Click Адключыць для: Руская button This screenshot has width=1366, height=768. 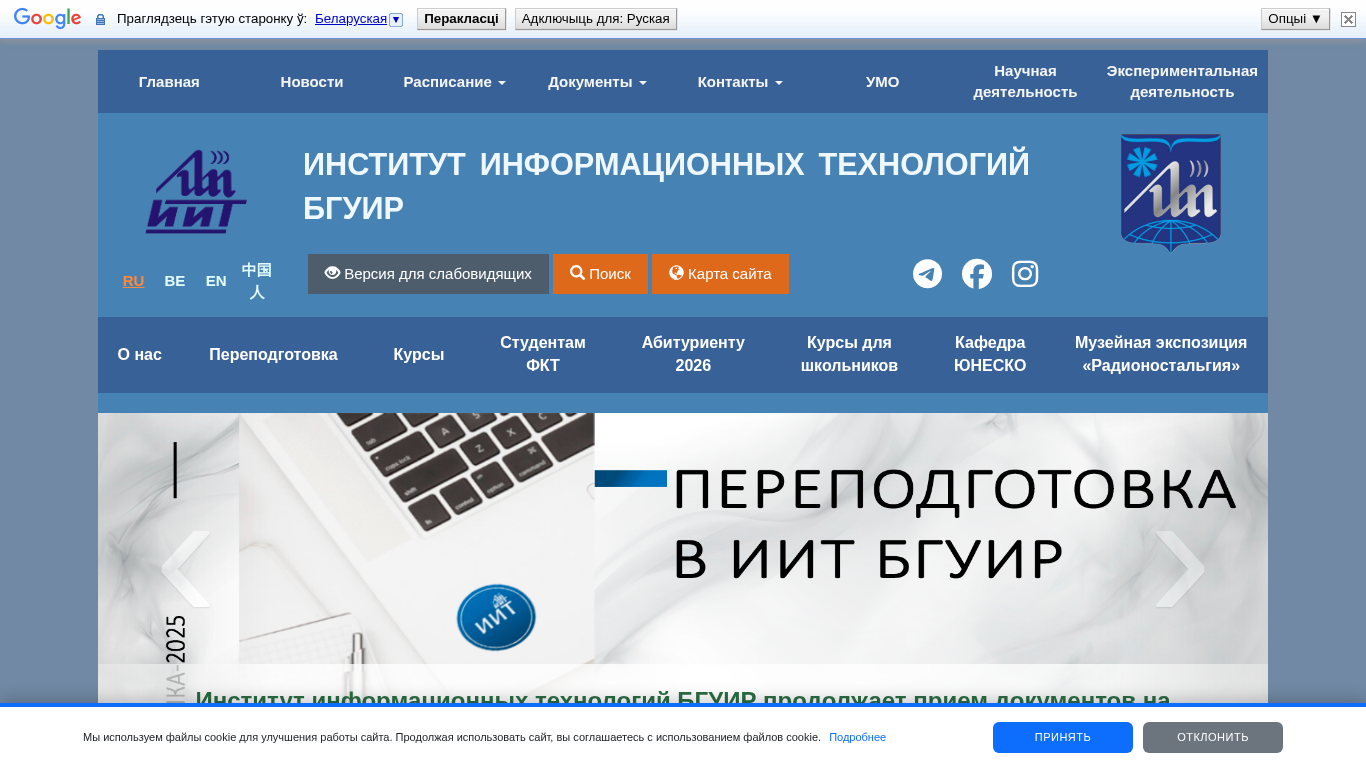[x=596, y=19]
